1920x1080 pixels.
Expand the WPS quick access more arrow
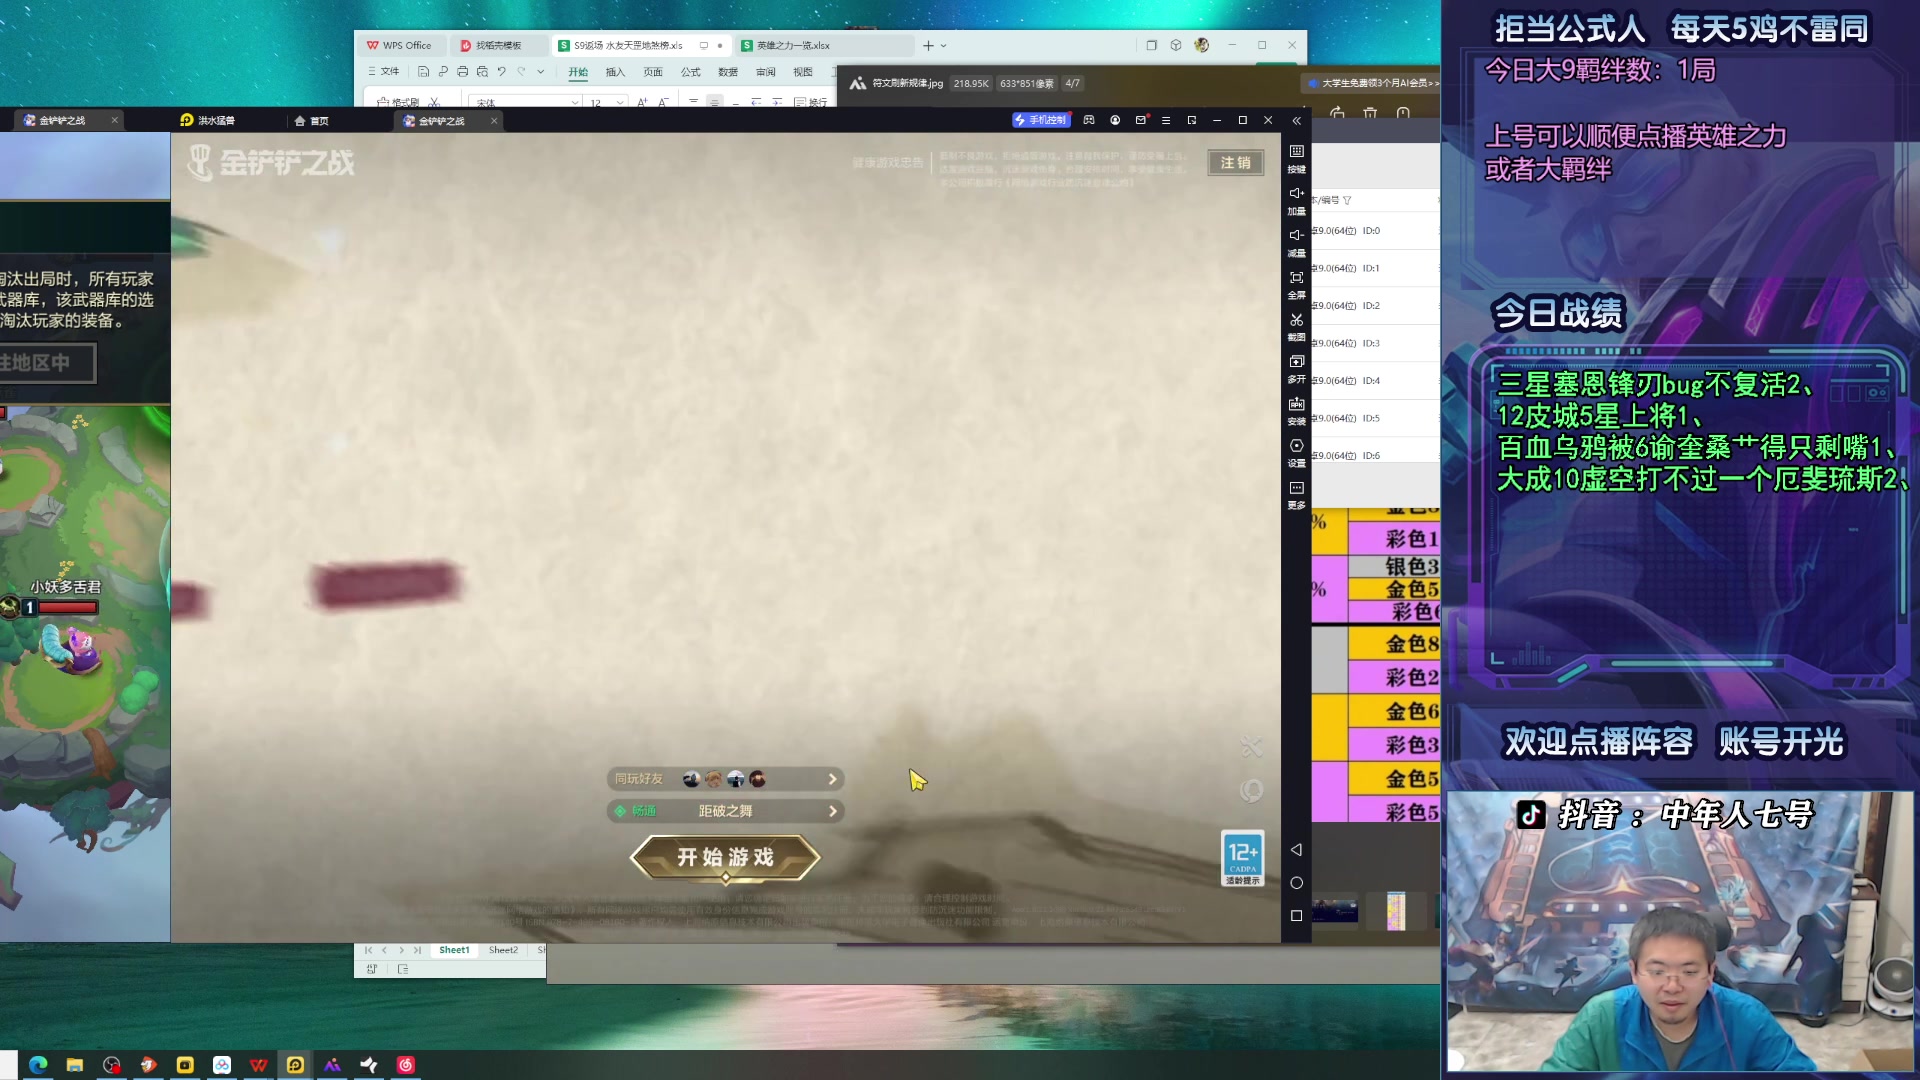tap(541, 72)
